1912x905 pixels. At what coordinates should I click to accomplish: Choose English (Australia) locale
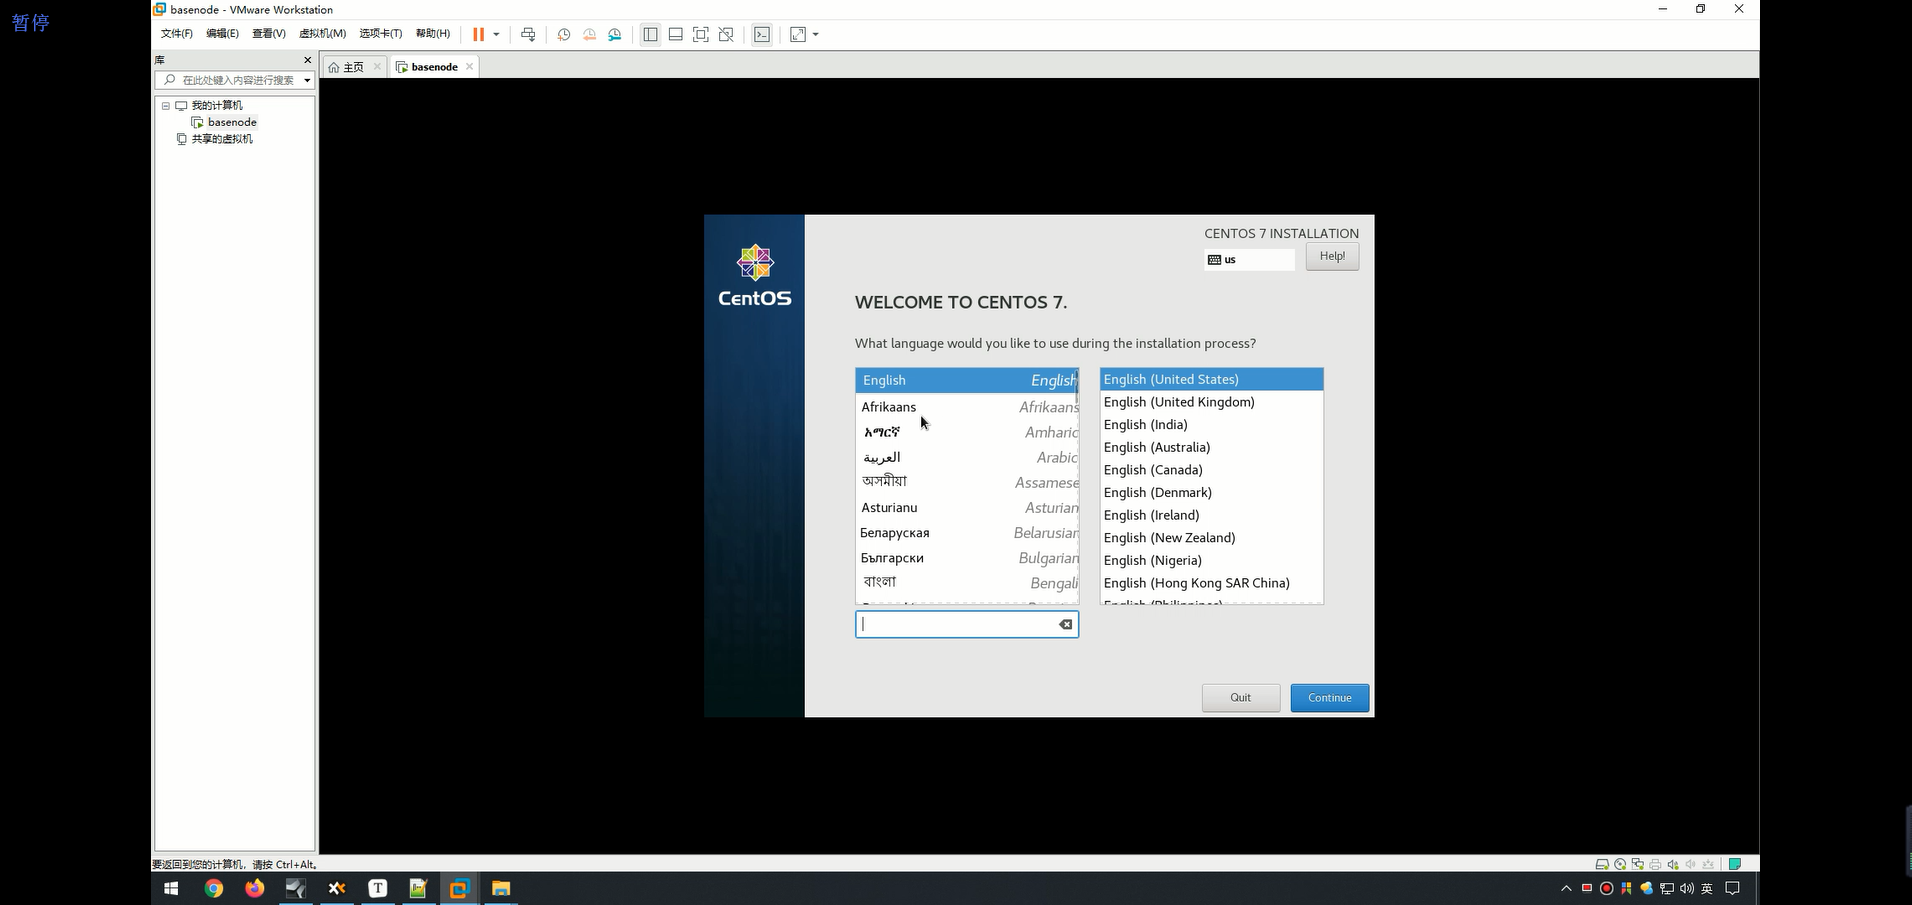point(1211,447)
